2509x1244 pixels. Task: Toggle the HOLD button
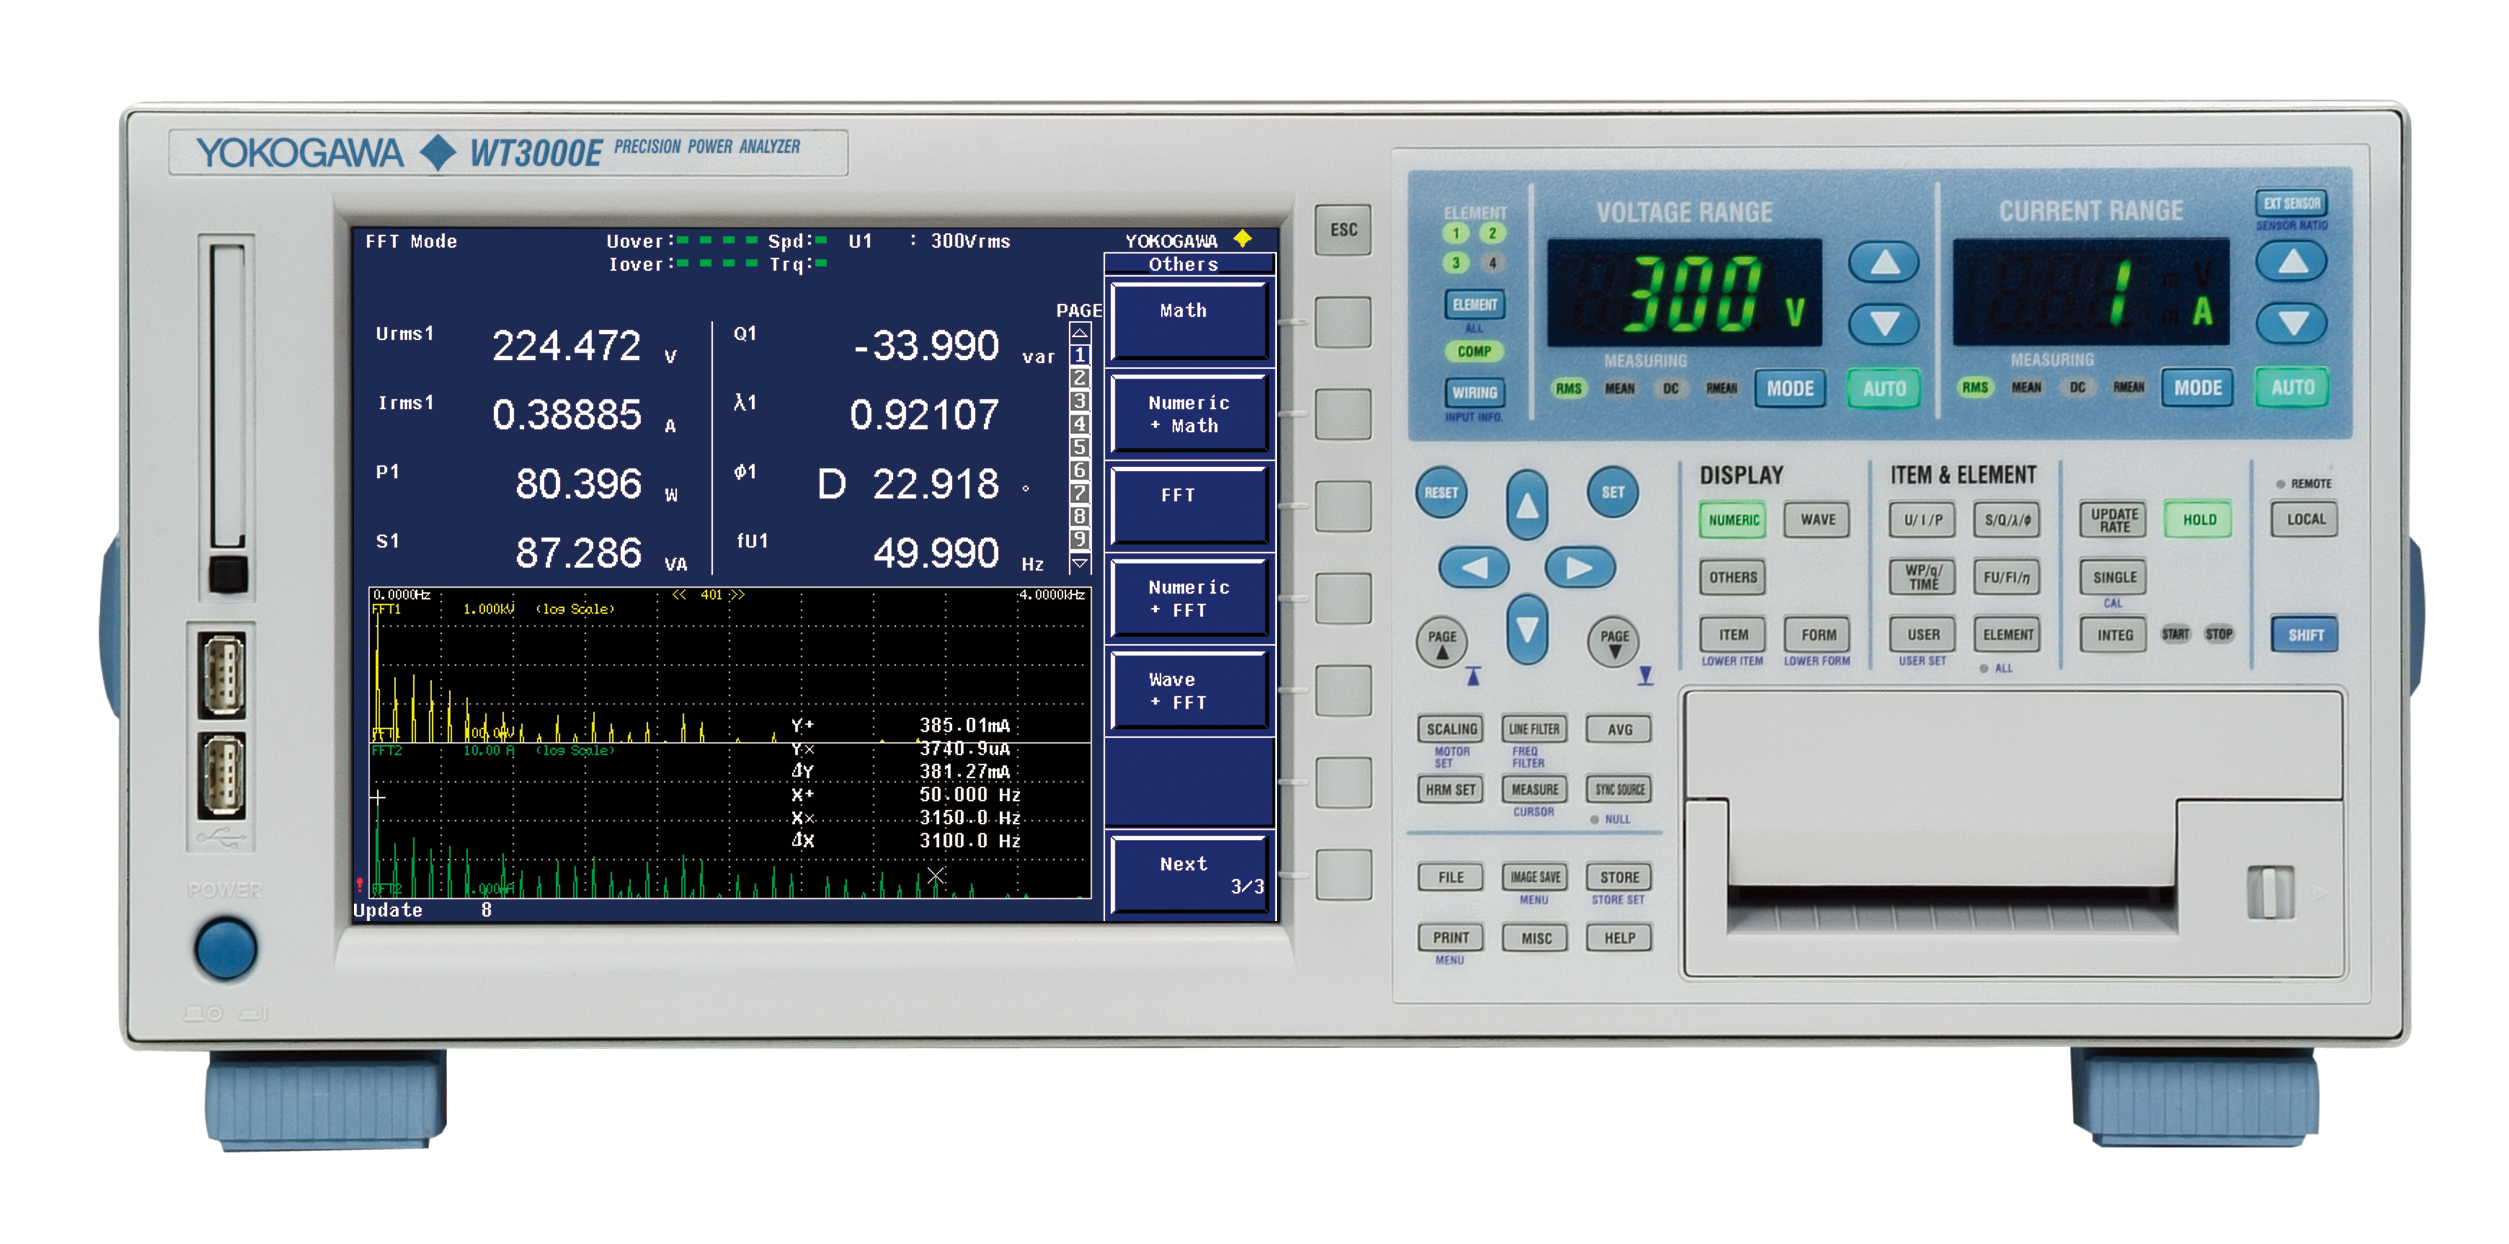coord(2198,520)
